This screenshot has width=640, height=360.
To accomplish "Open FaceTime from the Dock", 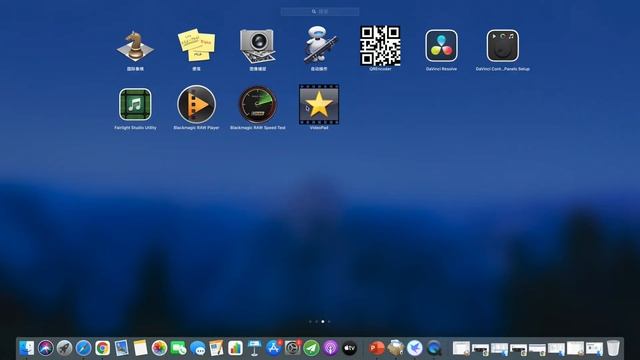I will [178, 348].
